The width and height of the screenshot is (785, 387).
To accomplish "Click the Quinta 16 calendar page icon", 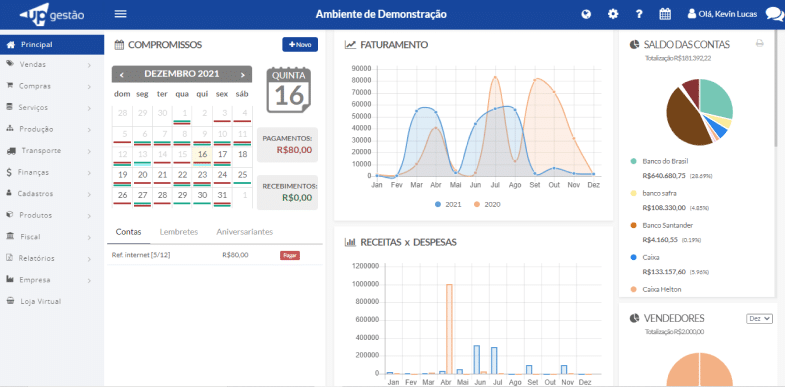I will coord(288,91).
